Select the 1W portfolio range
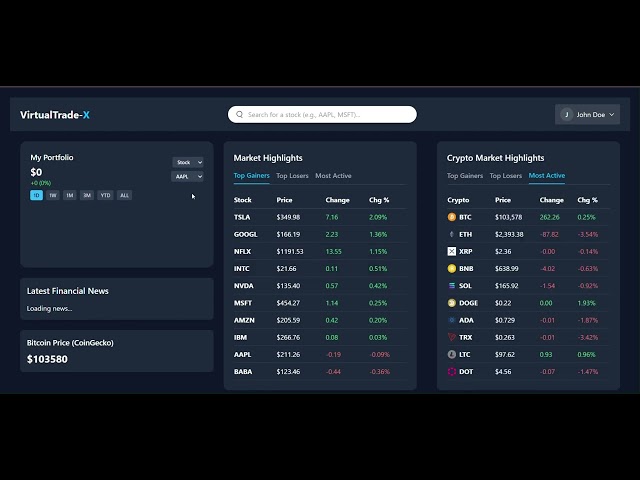640x480 pixels. [53, 195]
